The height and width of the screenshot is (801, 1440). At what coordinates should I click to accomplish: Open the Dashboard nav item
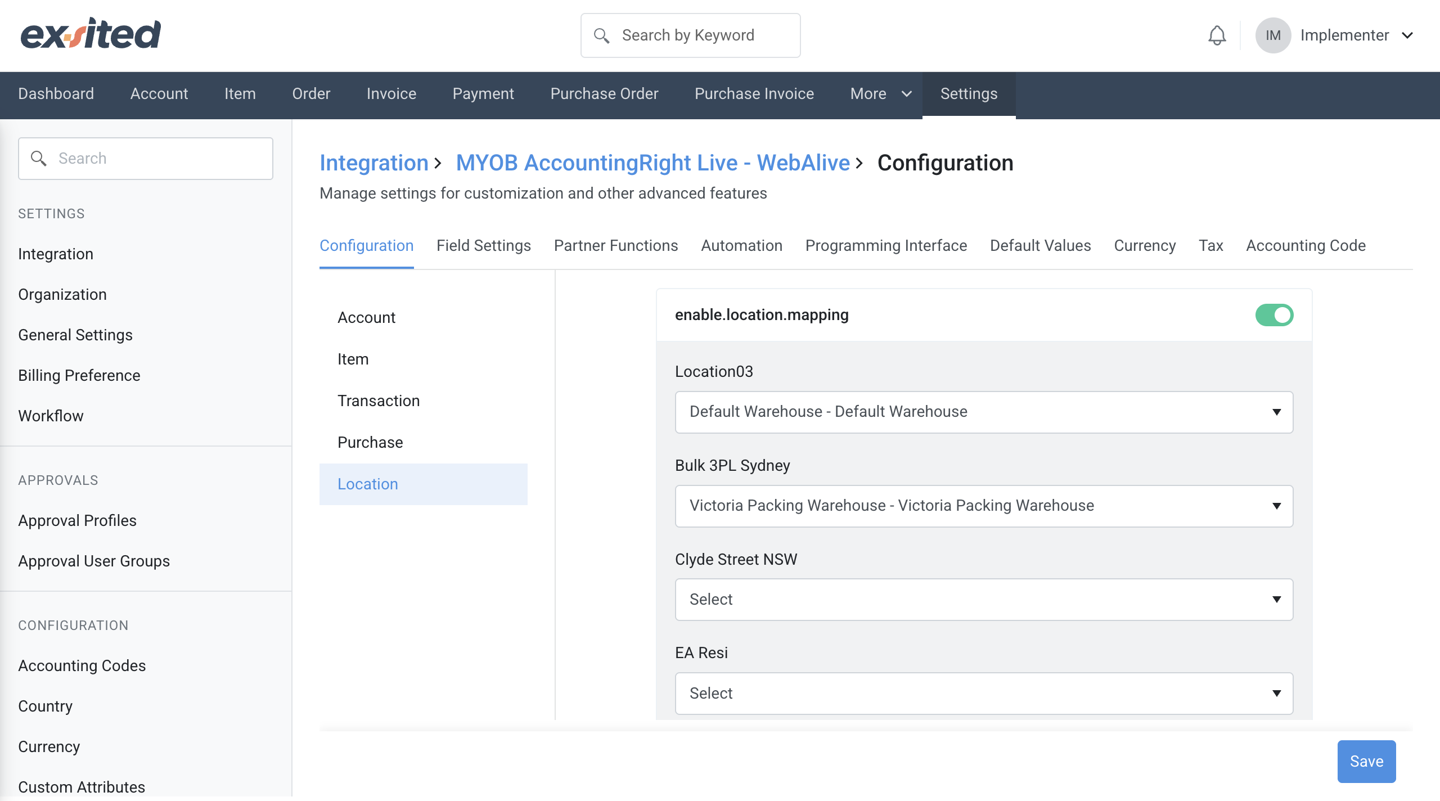[56, 94]
